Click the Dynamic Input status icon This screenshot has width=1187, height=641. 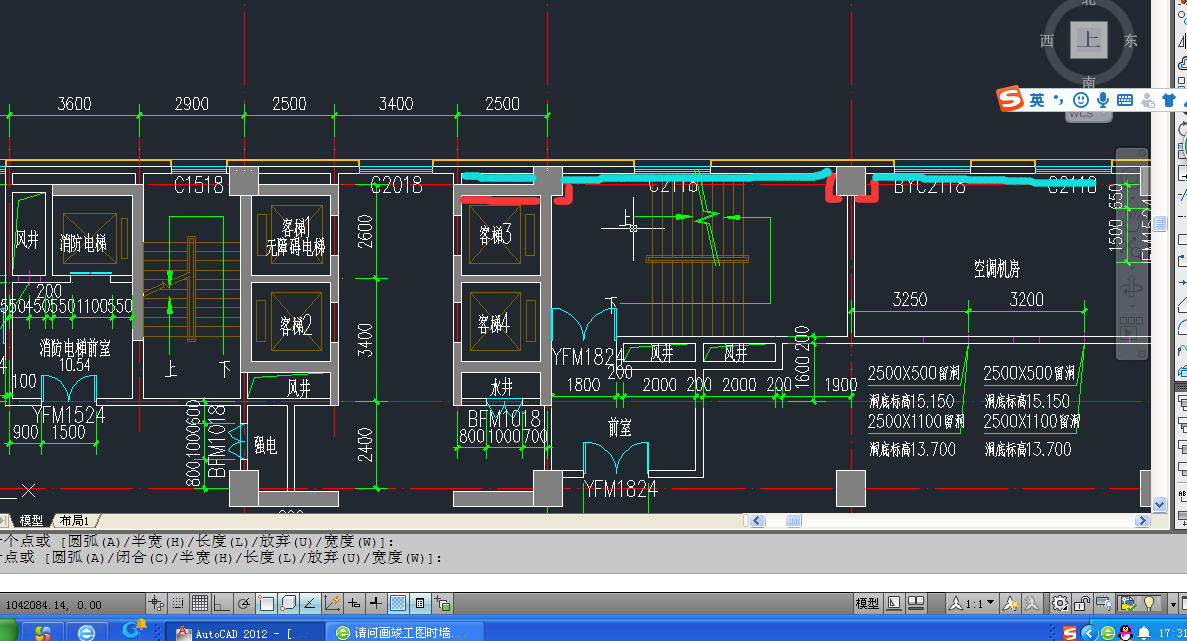click(x=354, y=603)
